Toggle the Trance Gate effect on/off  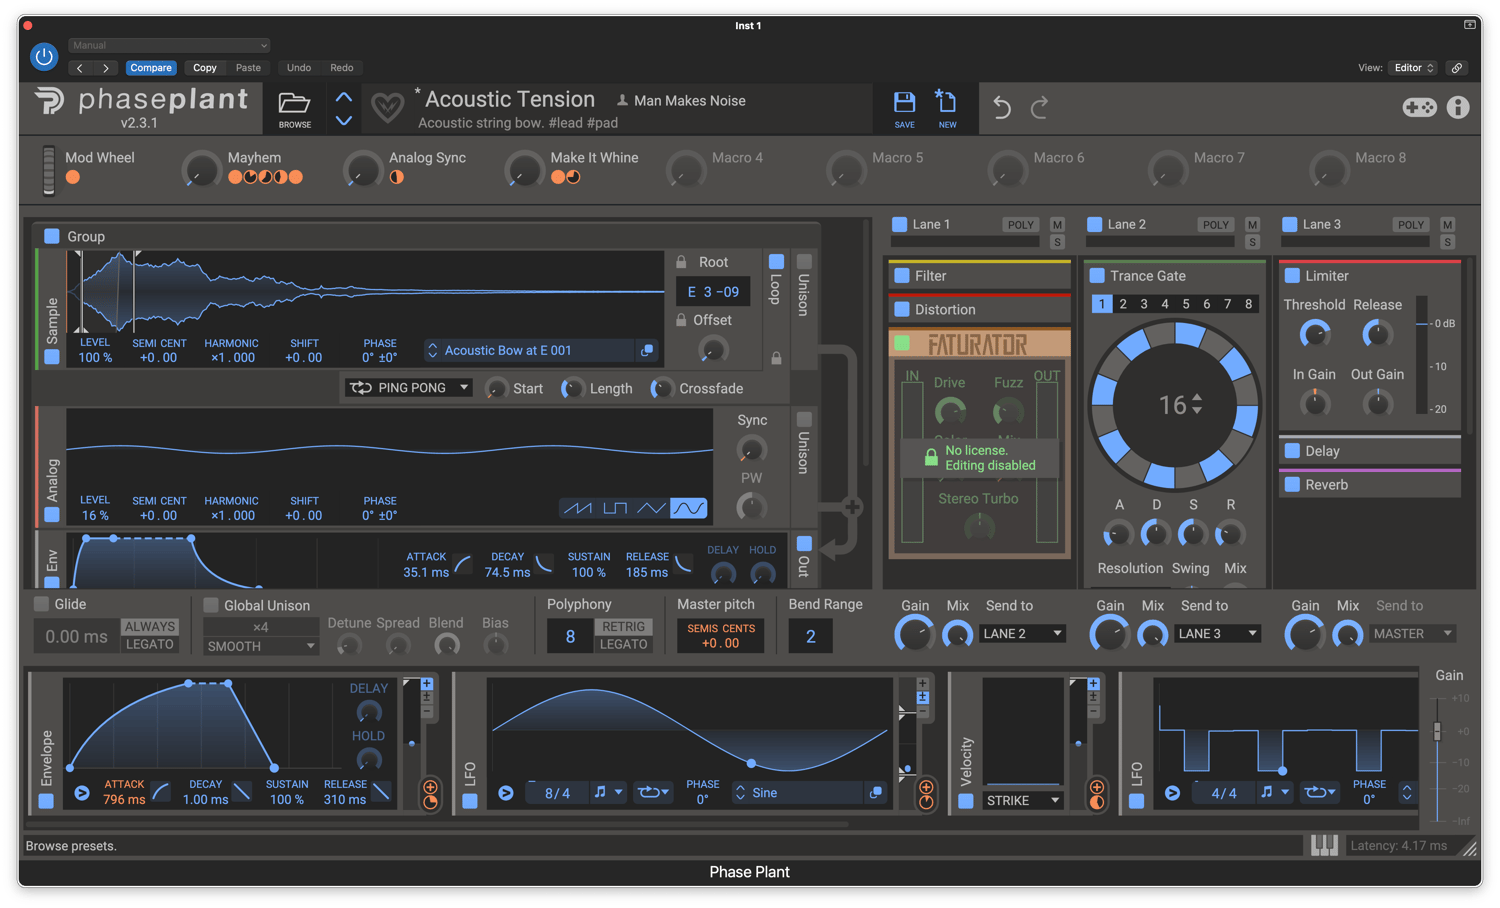[1097, 275]
